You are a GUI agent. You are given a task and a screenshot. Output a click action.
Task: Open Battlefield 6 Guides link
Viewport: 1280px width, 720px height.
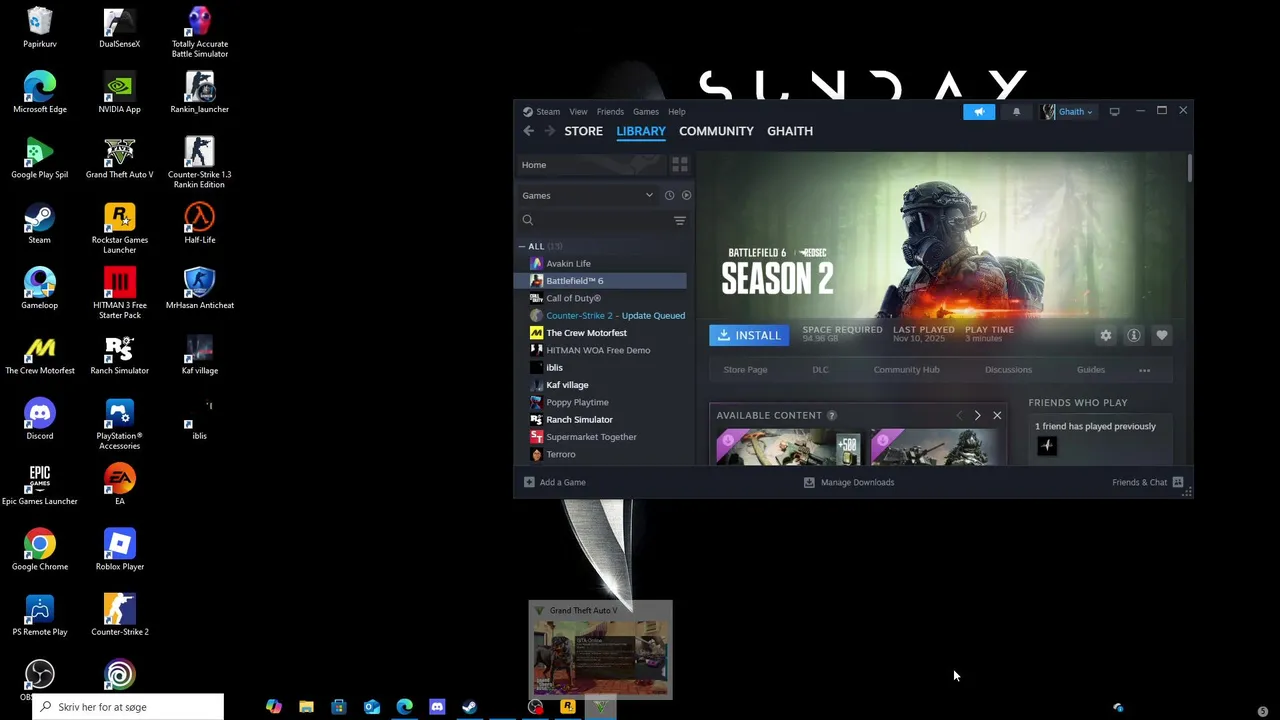point(1091,370)
